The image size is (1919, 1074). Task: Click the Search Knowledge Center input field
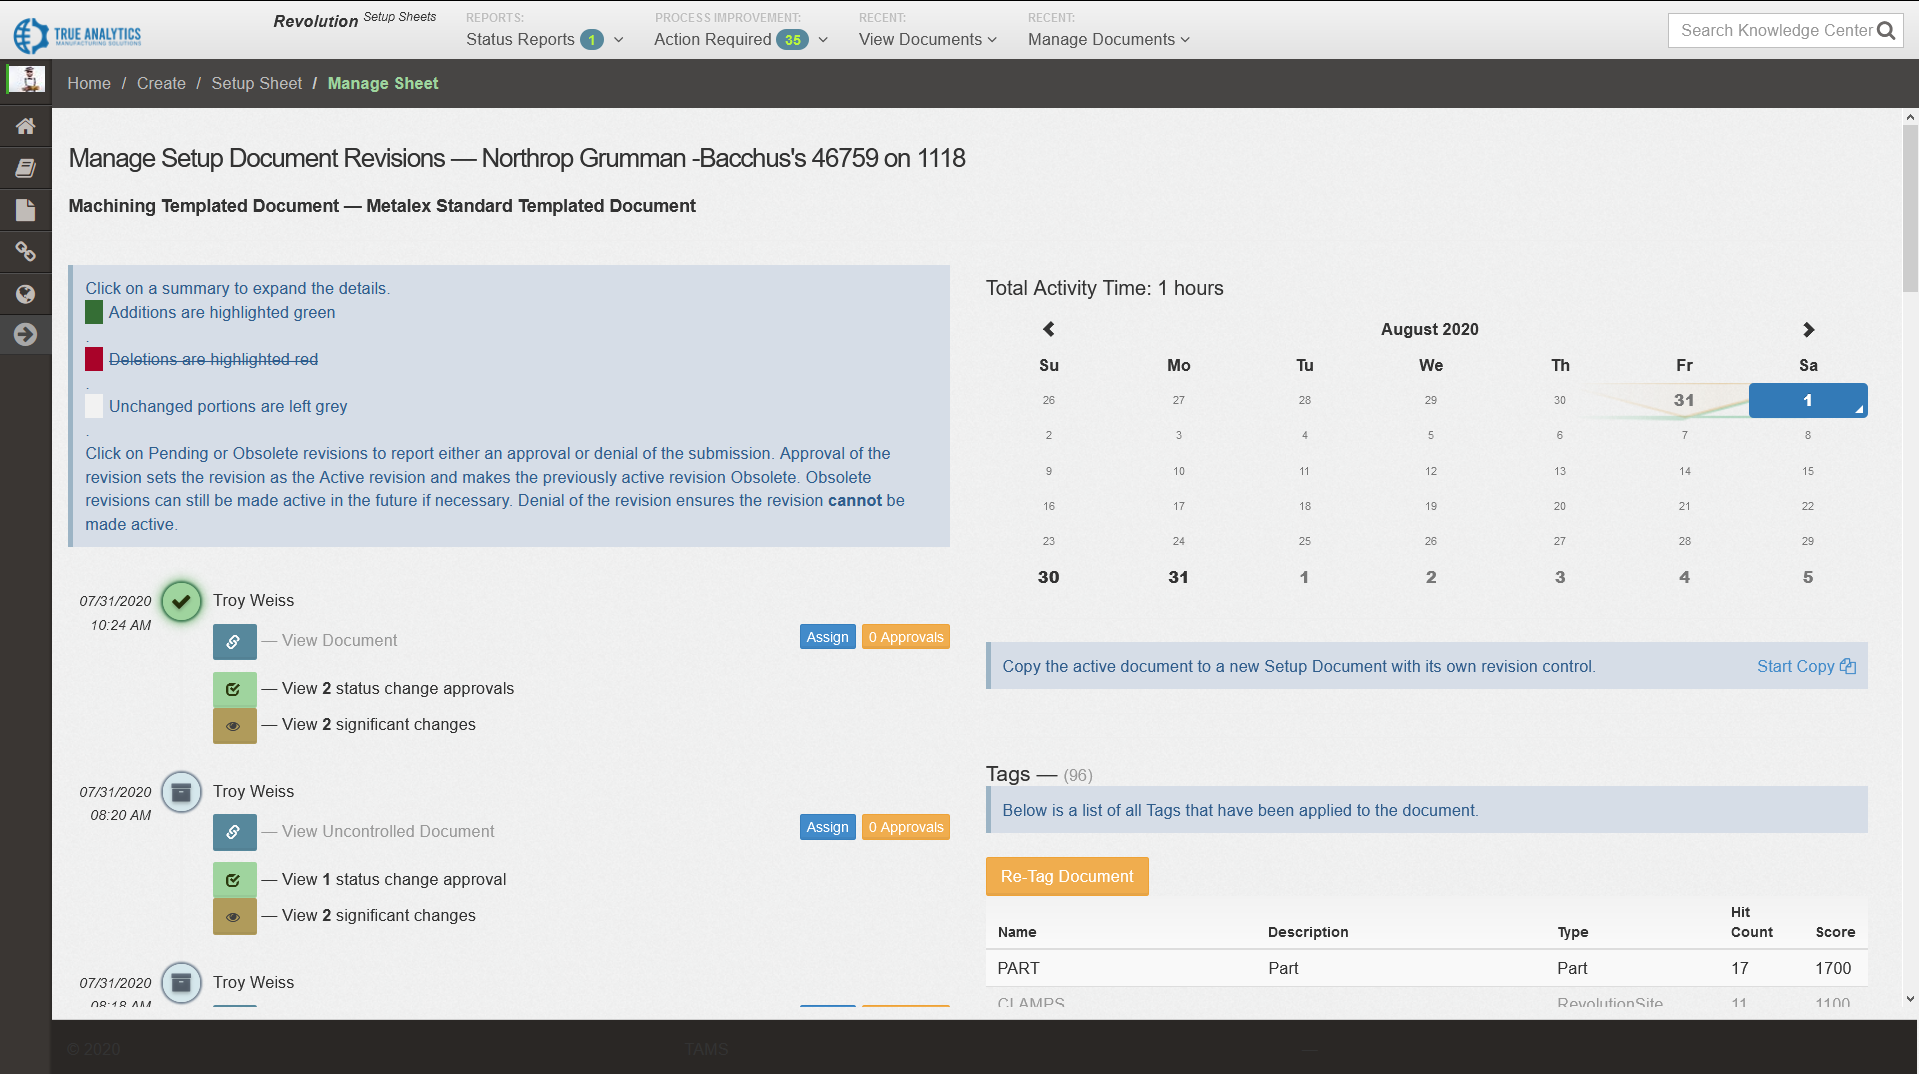1770,30
